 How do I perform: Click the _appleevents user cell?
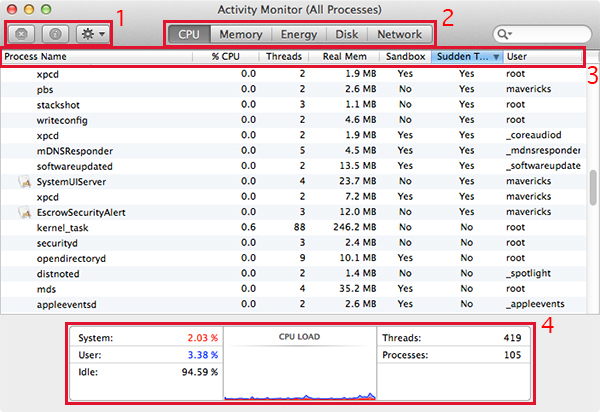pos(535,304)
